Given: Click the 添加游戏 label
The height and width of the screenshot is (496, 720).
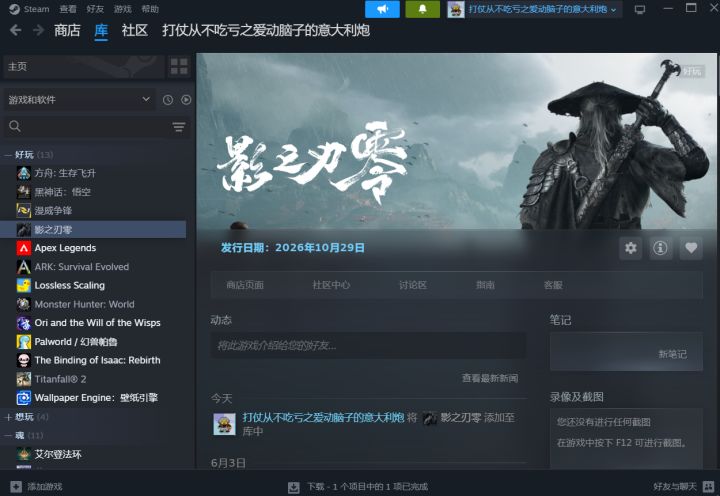Looking at the screenshot, I should pyautogui.click(x=45, y=486).
